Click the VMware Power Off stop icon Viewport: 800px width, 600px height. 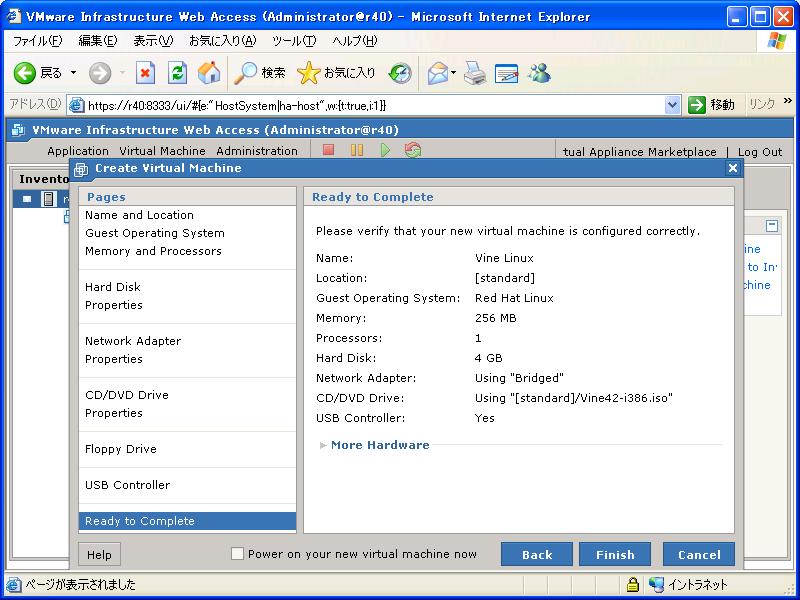coord(329,149)
